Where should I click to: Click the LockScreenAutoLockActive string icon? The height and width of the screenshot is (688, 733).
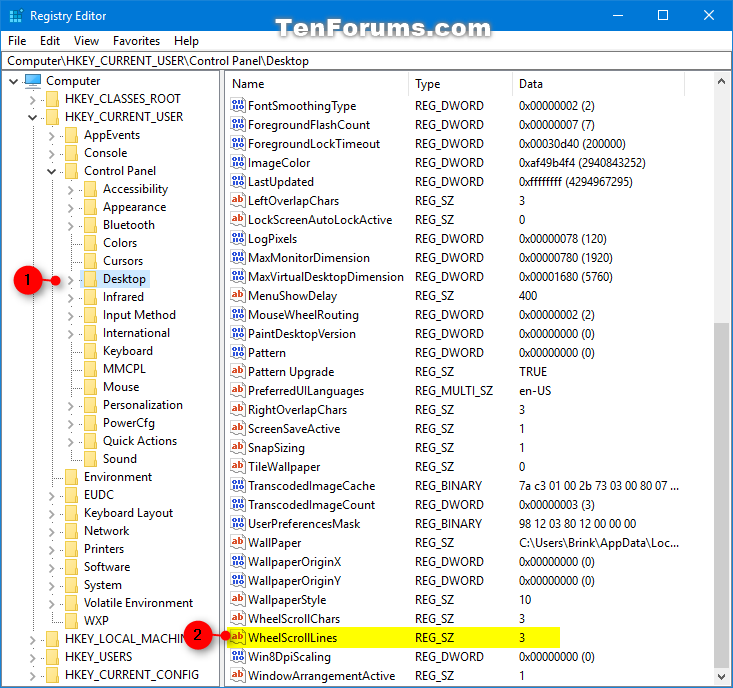click(x=237, y=219)
